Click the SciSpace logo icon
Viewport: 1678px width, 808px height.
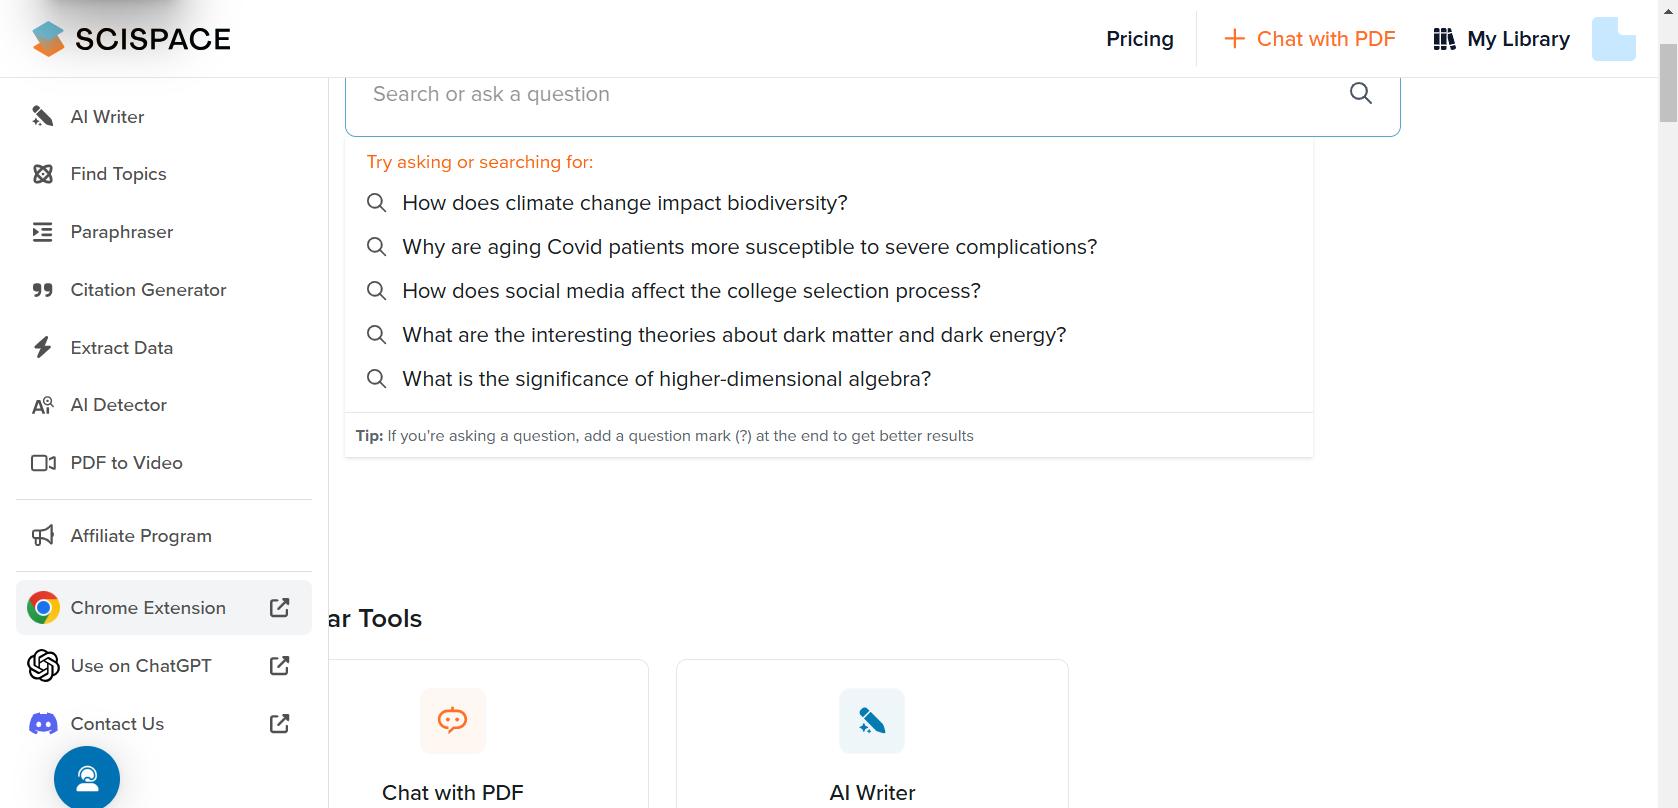pyautogui.click(x=48, y=39)
